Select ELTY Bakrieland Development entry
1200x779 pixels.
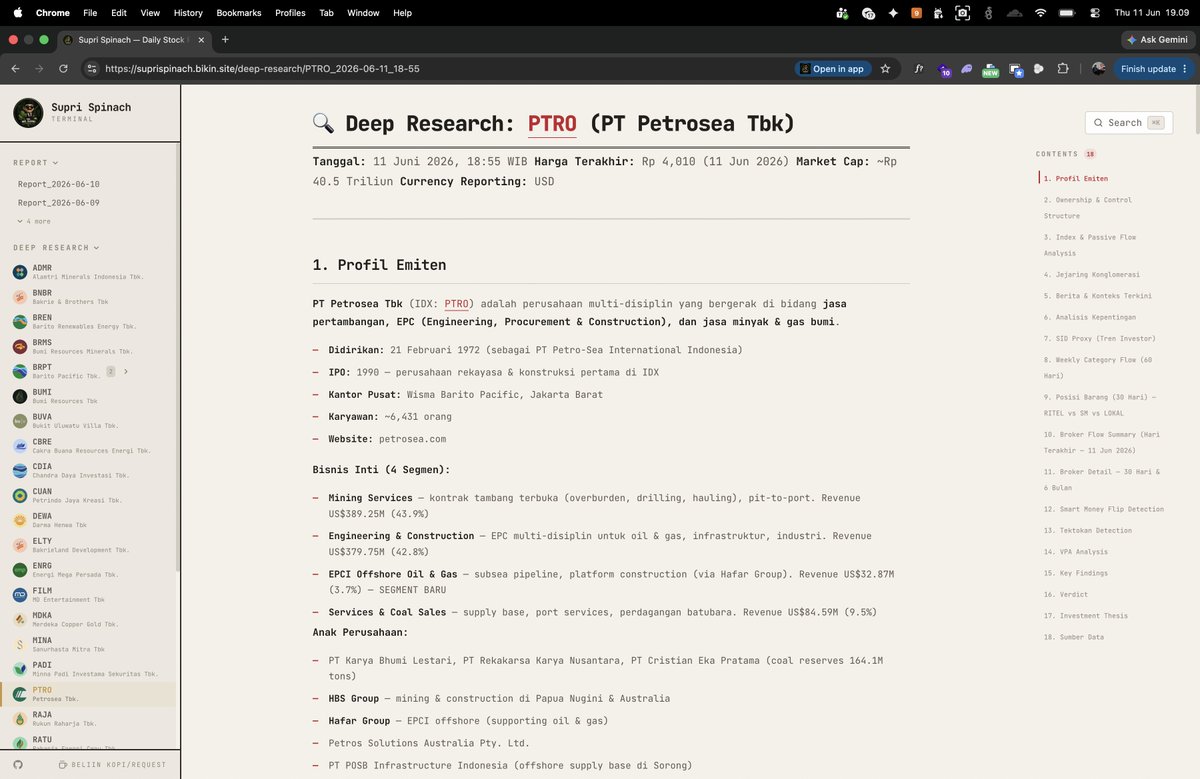point(90,545)
